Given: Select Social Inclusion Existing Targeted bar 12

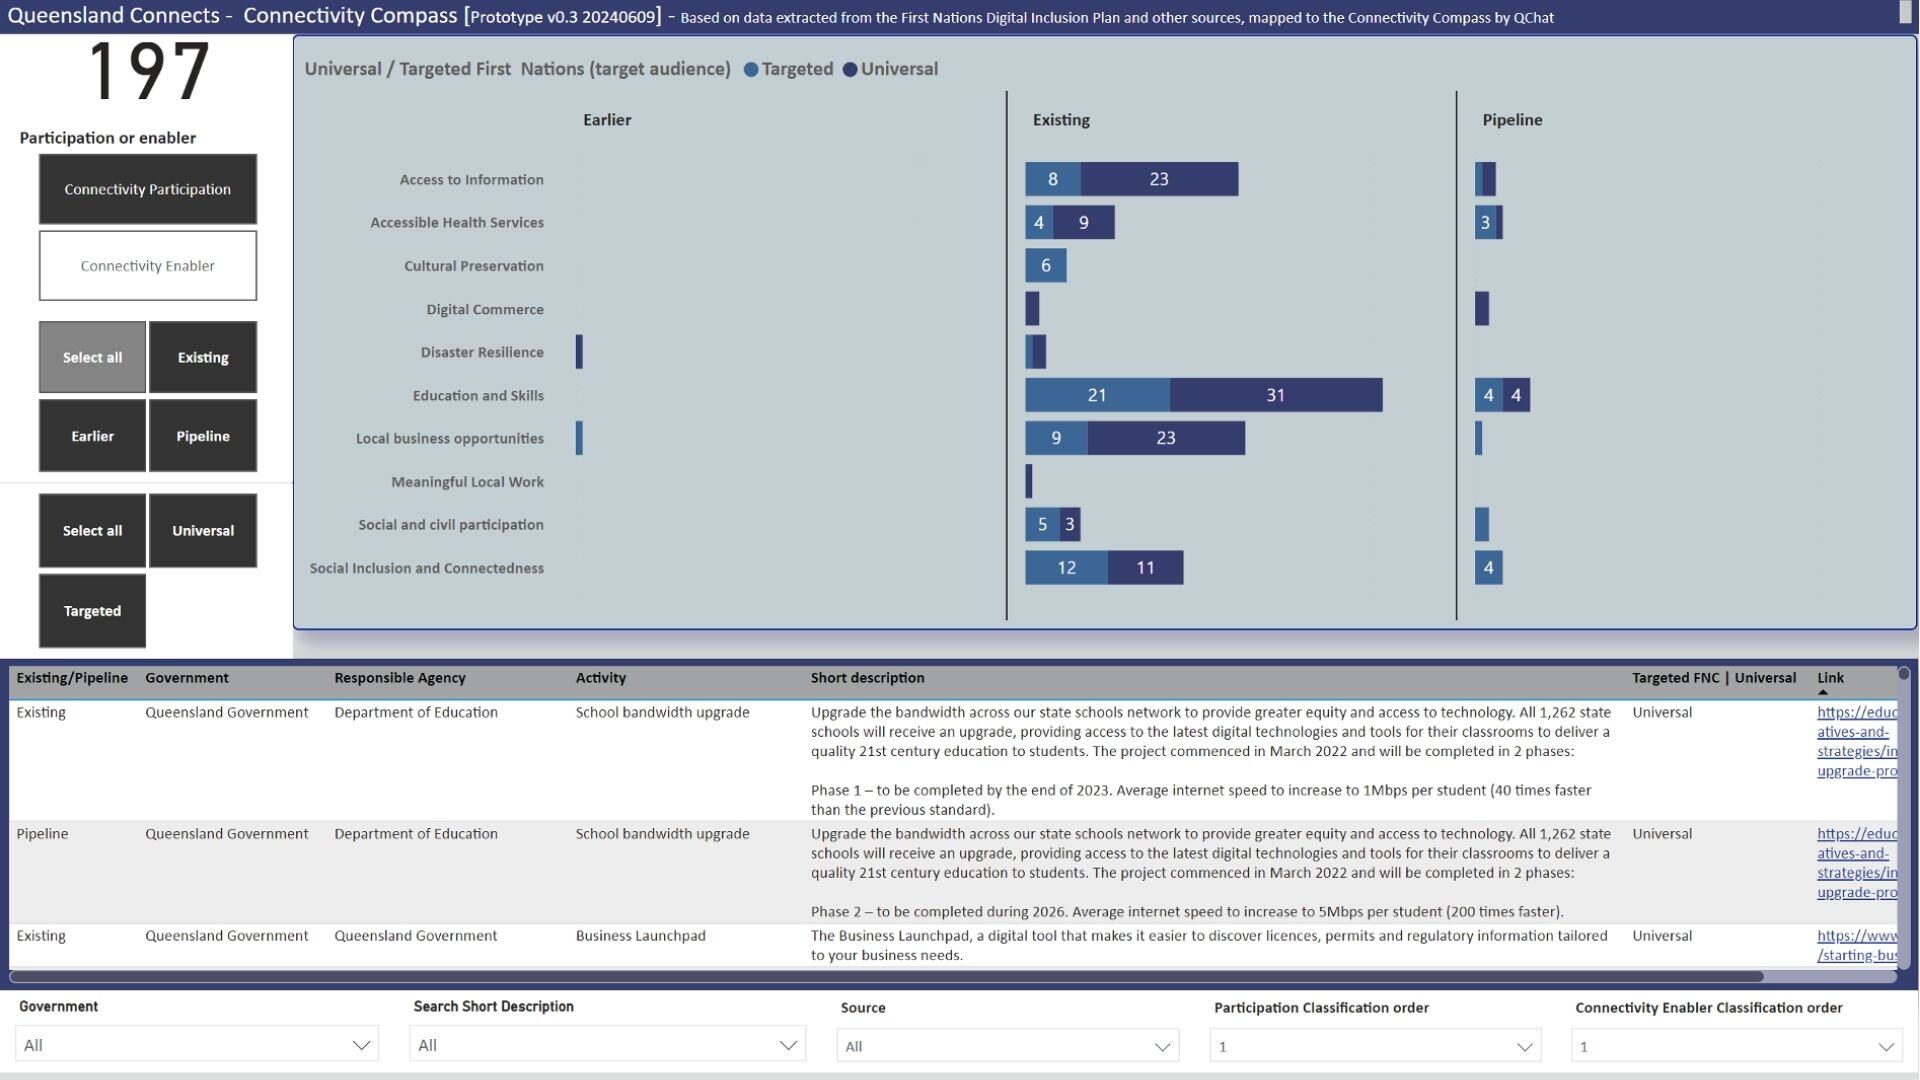Looking at the screenshot, I should [1066, 568].
